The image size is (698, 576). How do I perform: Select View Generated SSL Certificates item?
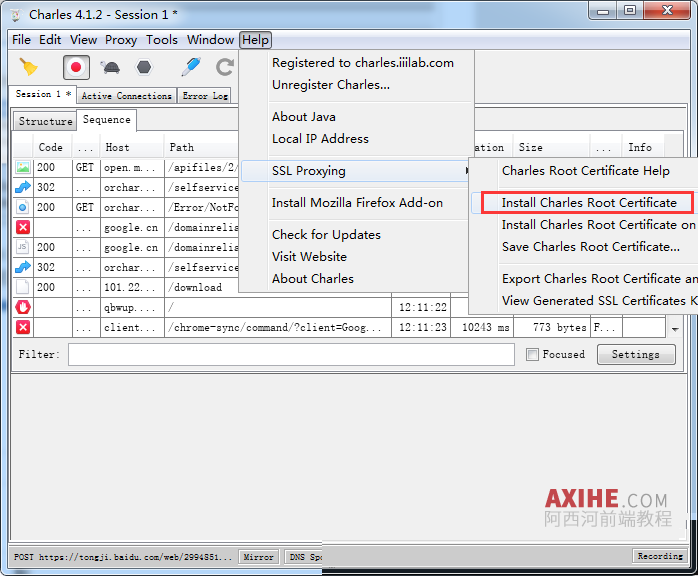(x=599, y=300)
